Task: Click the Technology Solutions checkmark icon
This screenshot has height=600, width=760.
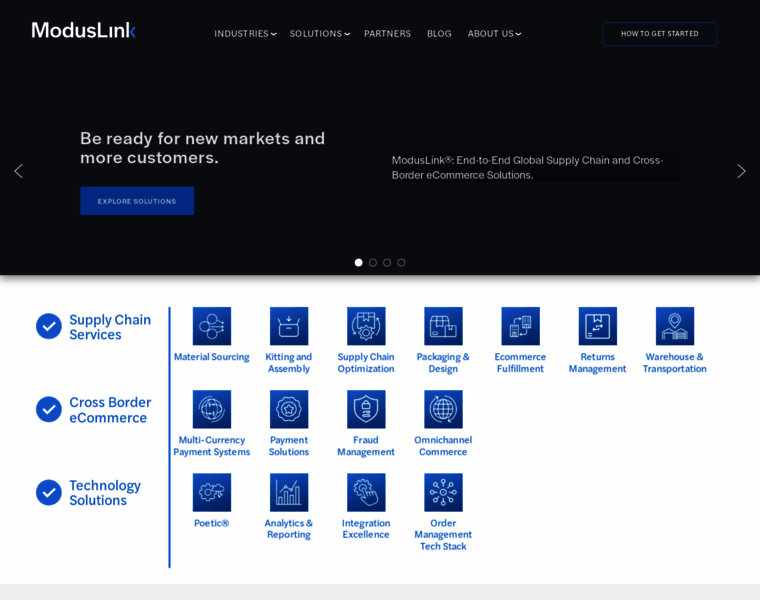Action: tap(49, 492)
